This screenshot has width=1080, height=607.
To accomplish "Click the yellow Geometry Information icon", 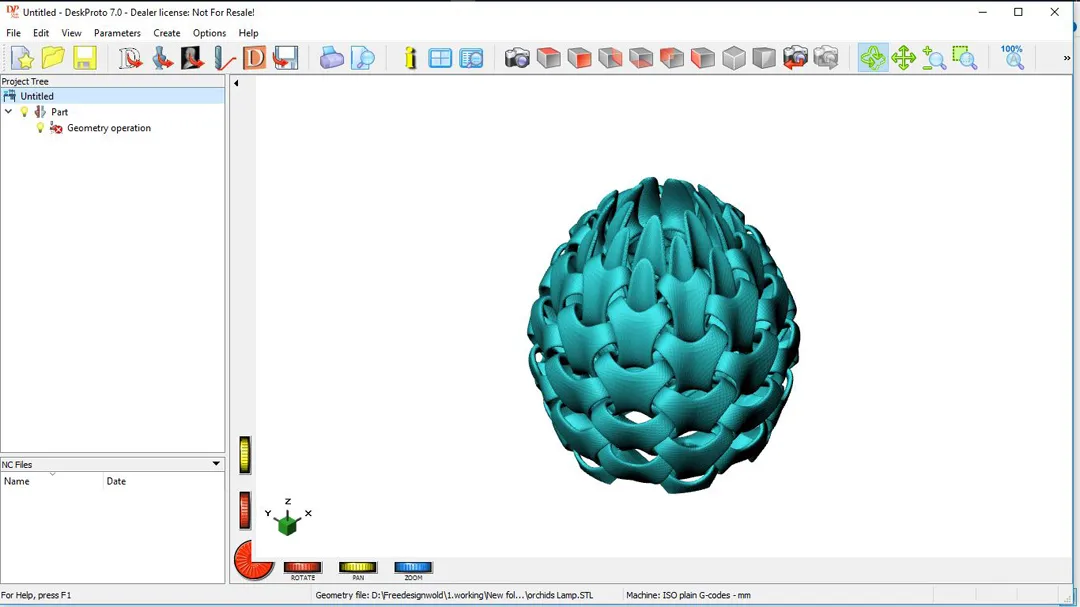I will click(x=410, y=58).
